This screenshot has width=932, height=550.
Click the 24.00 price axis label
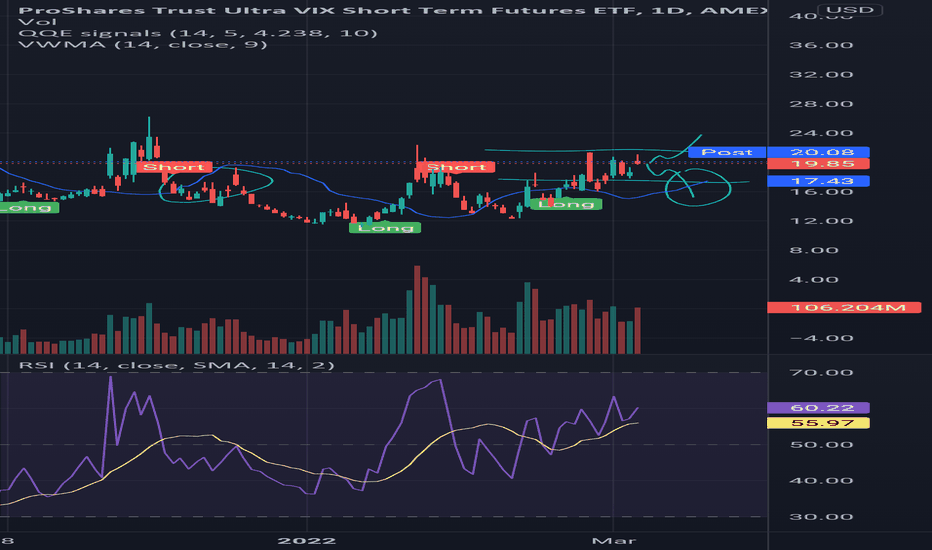pos(821,133)
